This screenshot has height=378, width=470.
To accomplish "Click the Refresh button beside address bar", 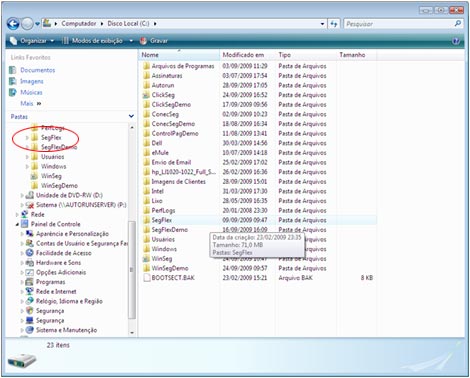I will pyautogui.click(x=334, y=24).
